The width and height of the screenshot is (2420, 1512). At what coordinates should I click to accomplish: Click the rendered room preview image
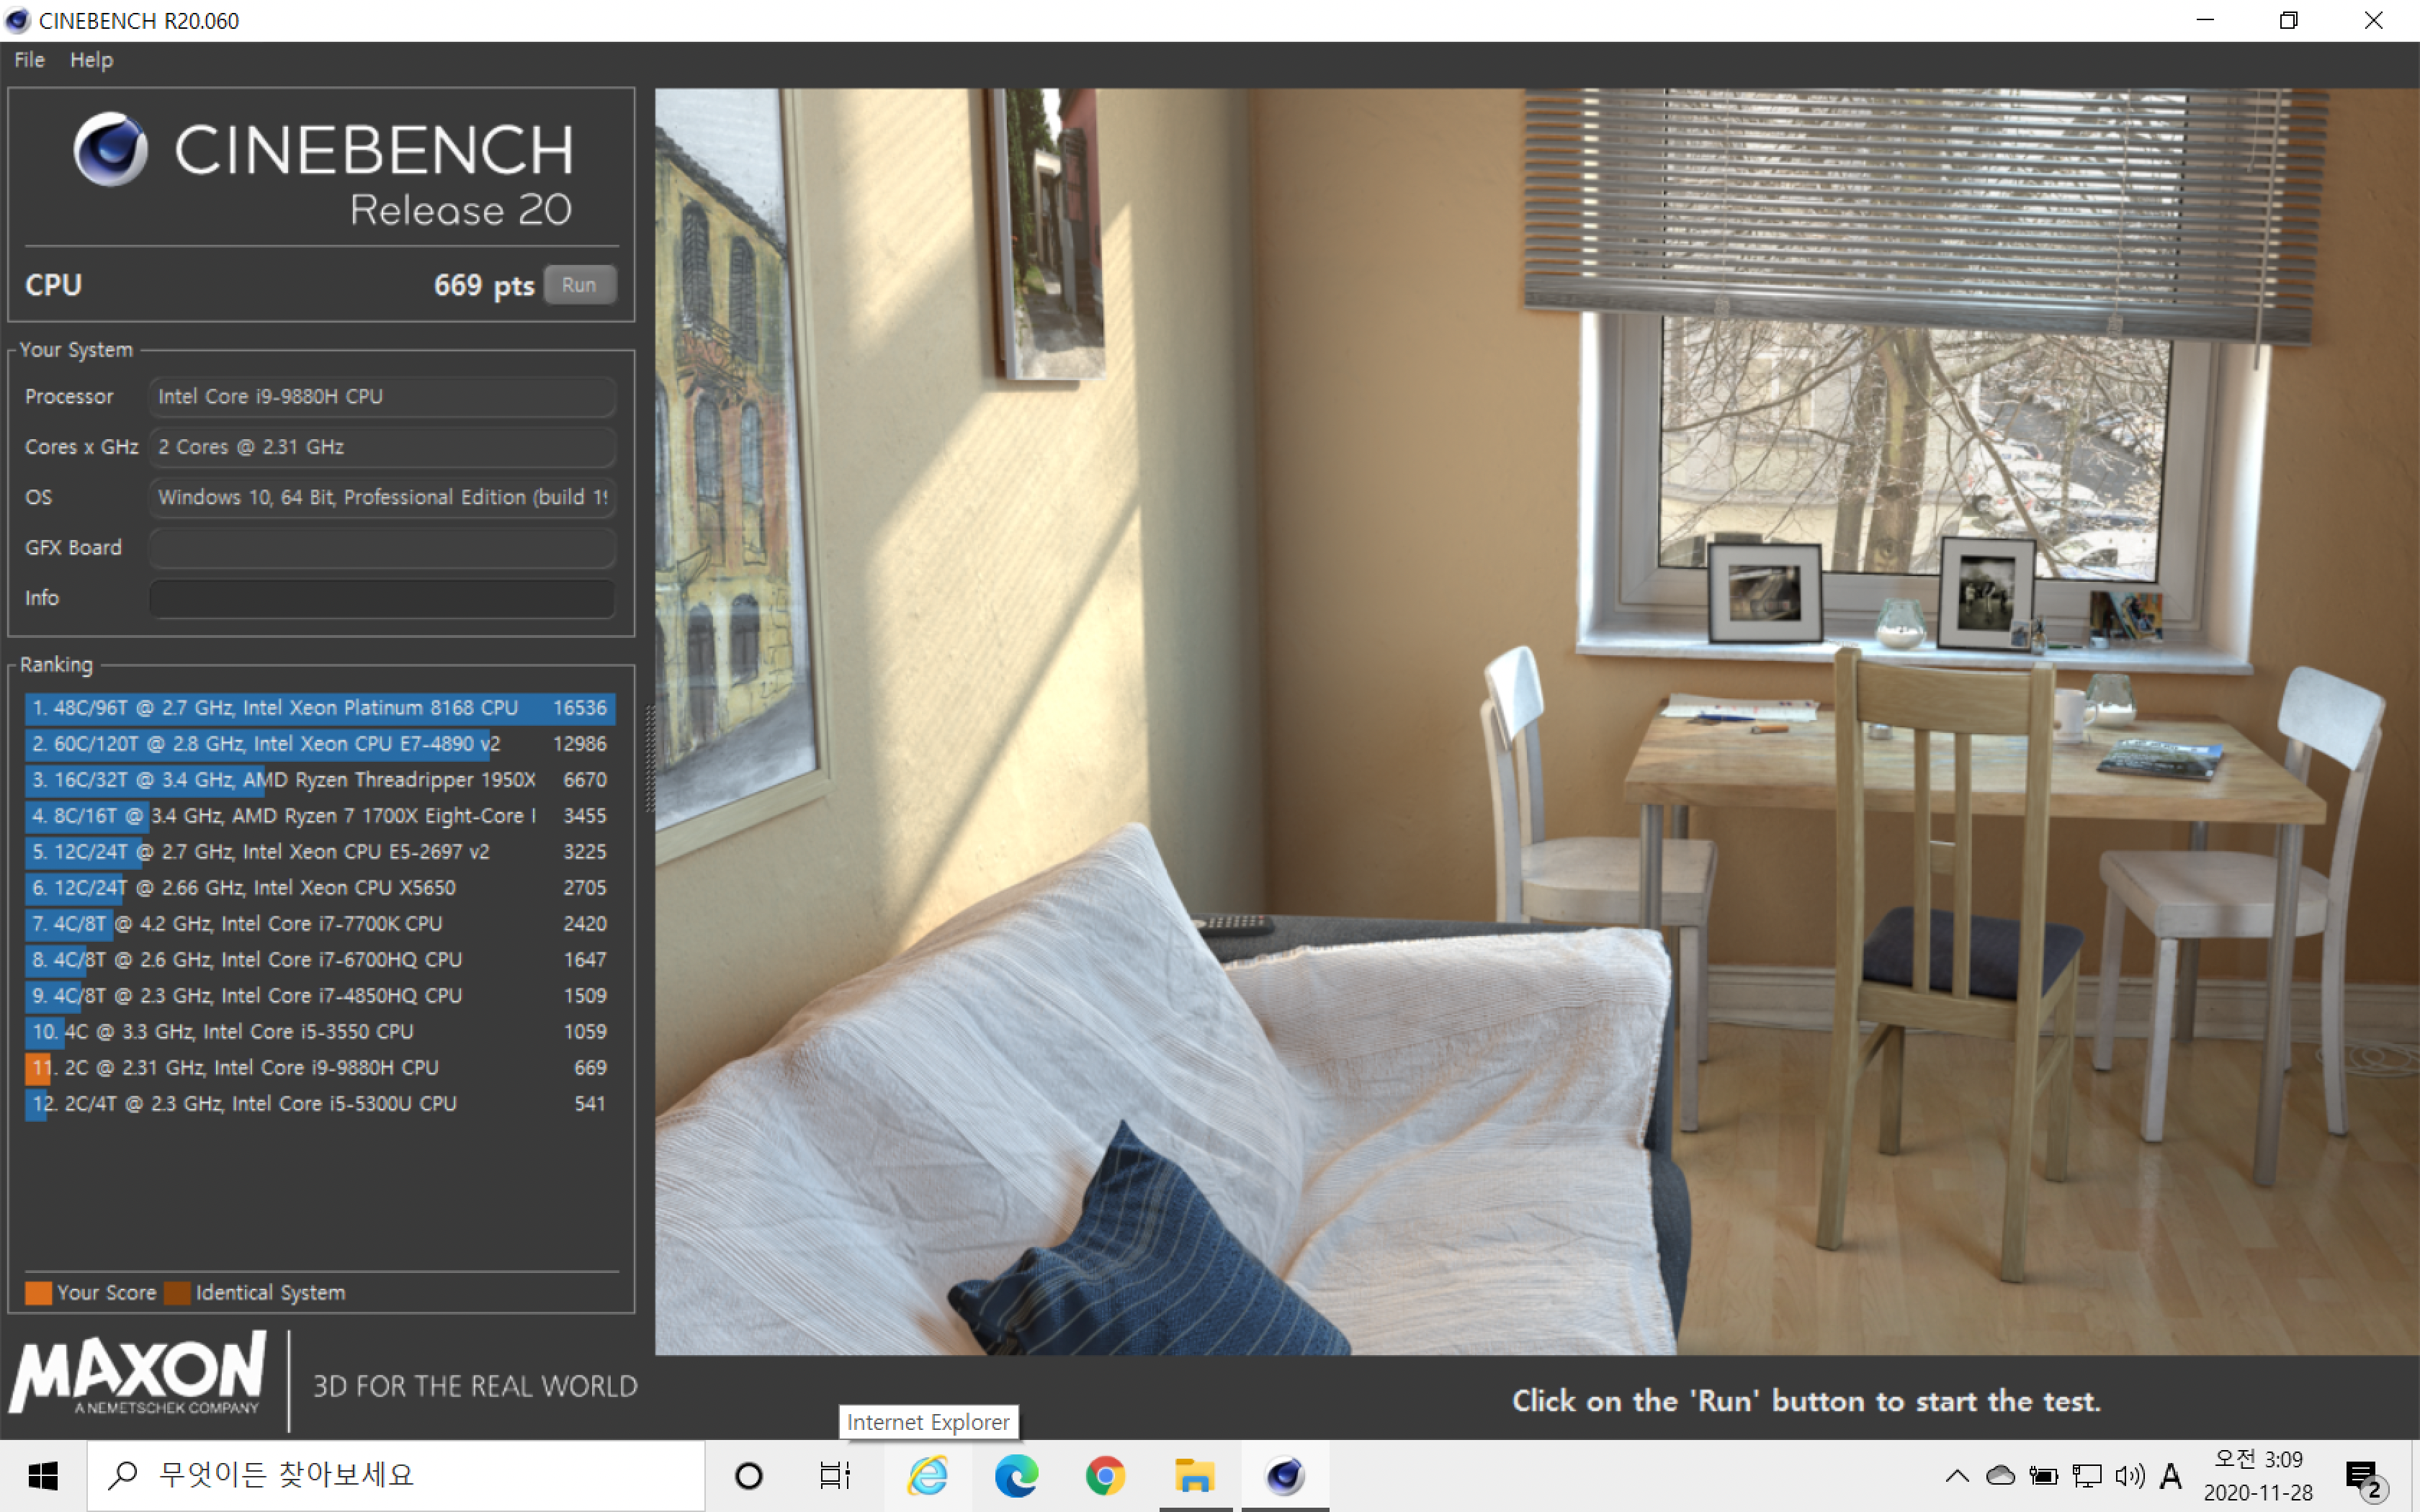1537,722
